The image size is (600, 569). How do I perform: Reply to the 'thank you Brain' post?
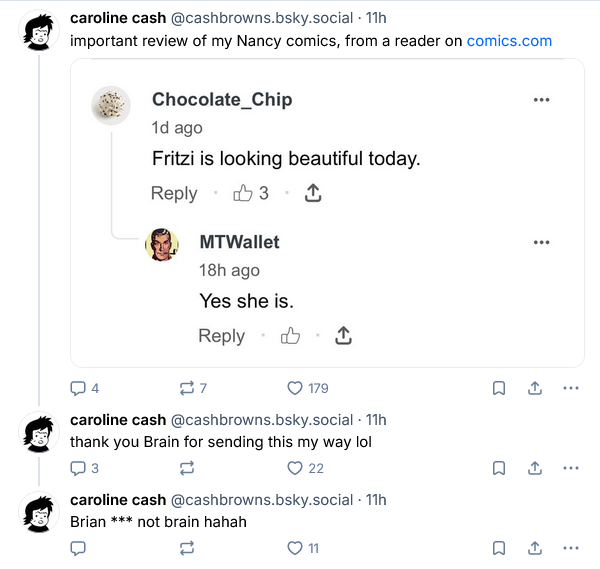tap(78, 468)
